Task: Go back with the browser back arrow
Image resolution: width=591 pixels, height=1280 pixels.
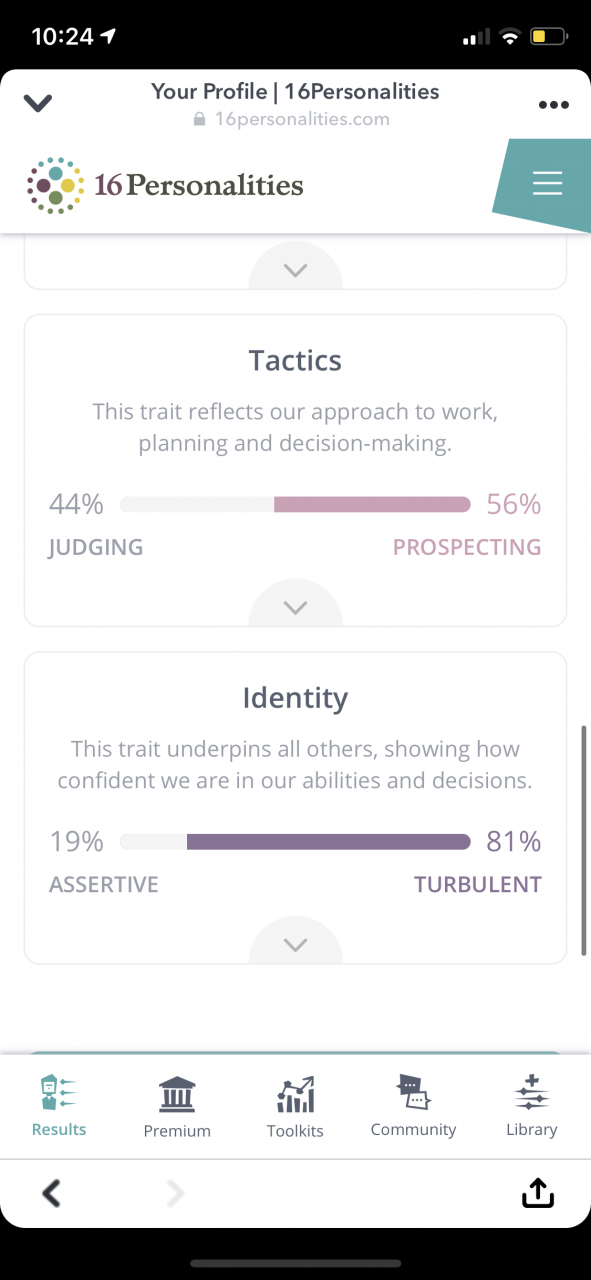Action: click(x=52, y=1192)
